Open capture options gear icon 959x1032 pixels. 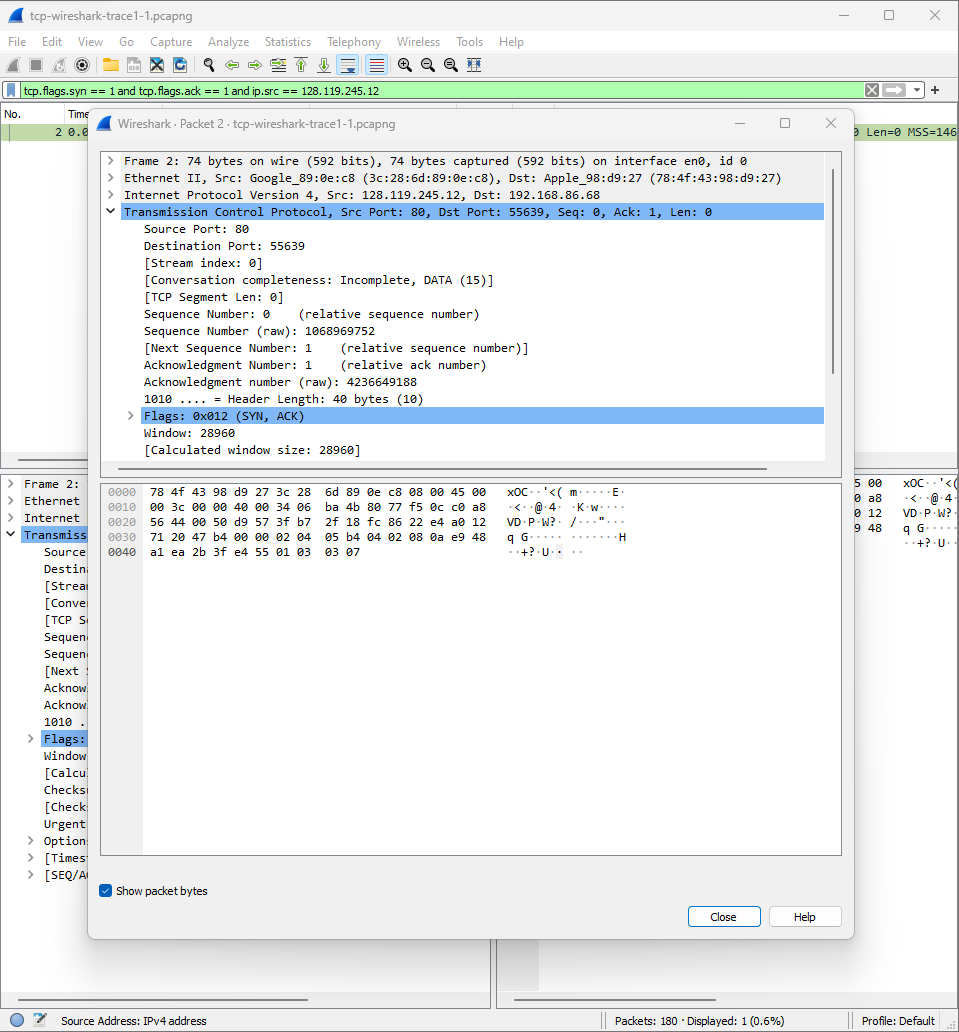[82, 65]
